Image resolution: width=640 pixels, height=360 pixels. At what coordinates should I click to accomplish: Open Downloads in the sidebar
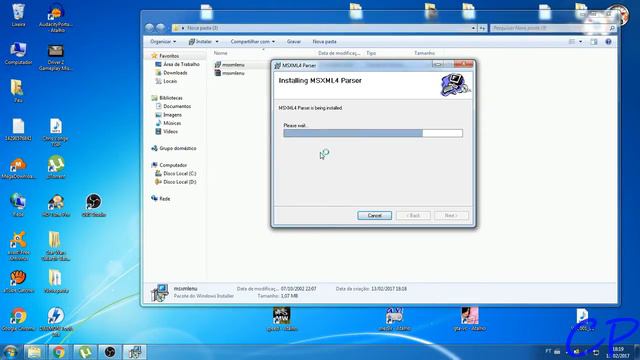(175, 73)
